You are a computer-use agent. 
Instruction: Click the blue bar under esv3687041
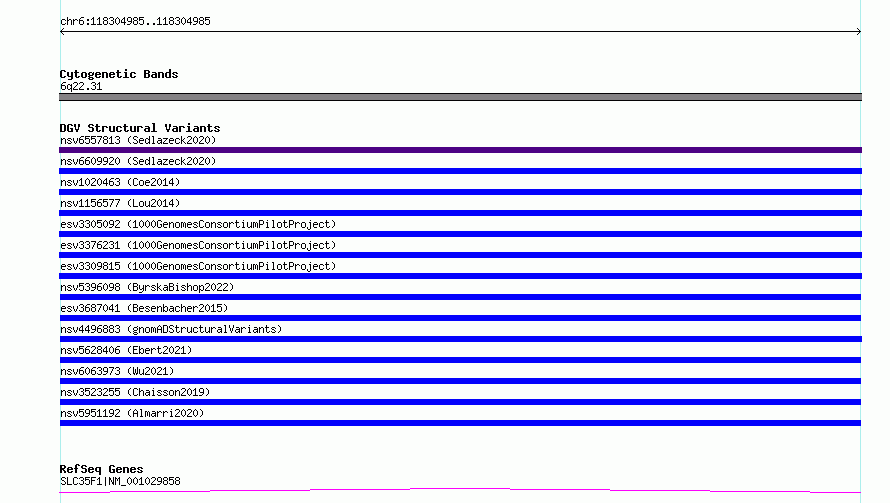[x=460, y=318]
